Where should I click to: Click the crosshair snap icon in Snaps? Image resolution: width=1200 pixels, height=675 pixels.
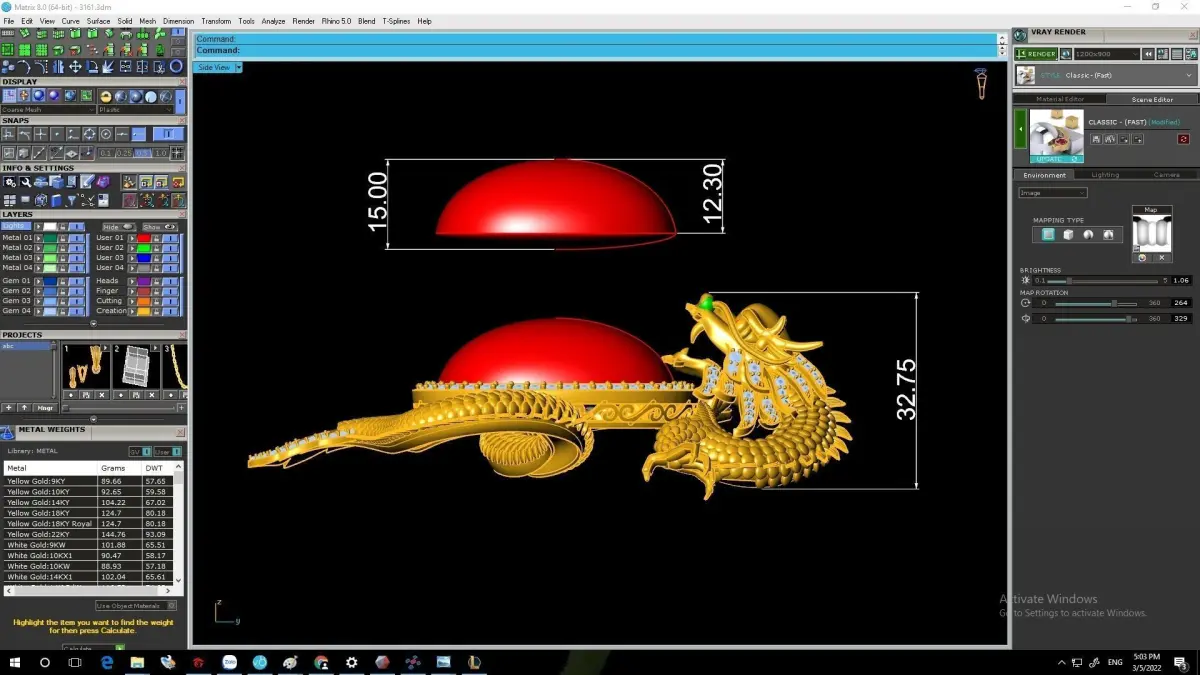(41, 134)
